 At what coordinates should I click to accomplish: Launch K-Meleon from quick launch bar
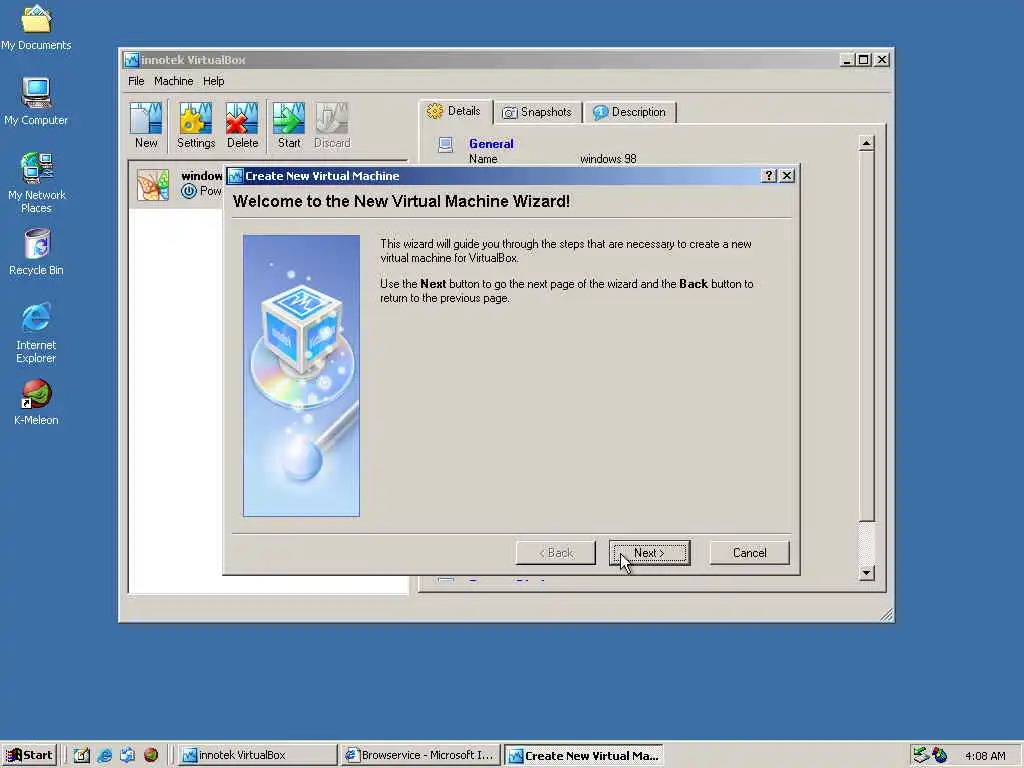coord(151,755)
